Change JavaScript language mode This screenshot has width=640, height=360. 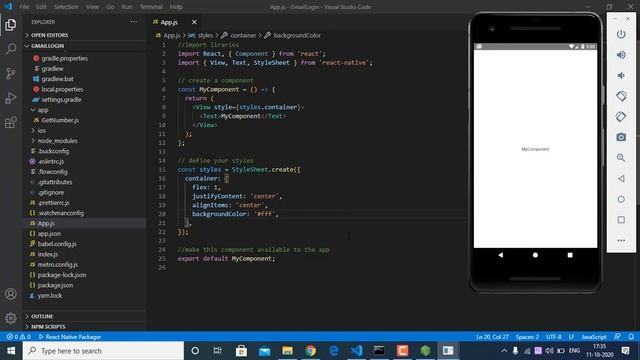(x=594, y=337)
